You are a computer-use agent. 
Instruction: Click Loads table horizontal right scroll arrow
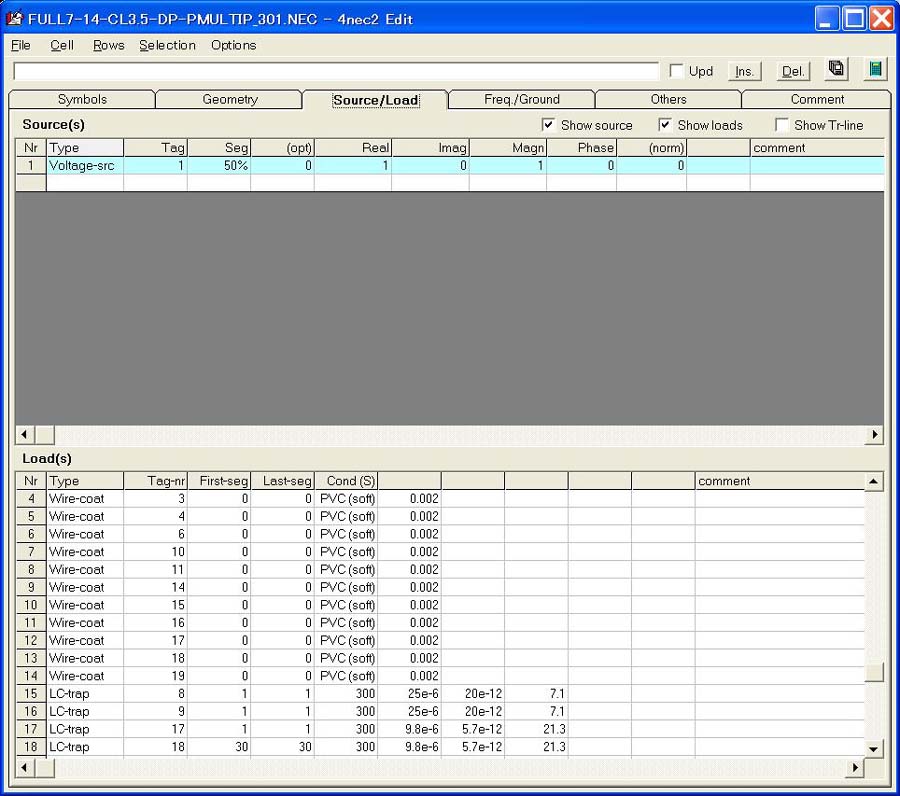[x=854, y=768]
